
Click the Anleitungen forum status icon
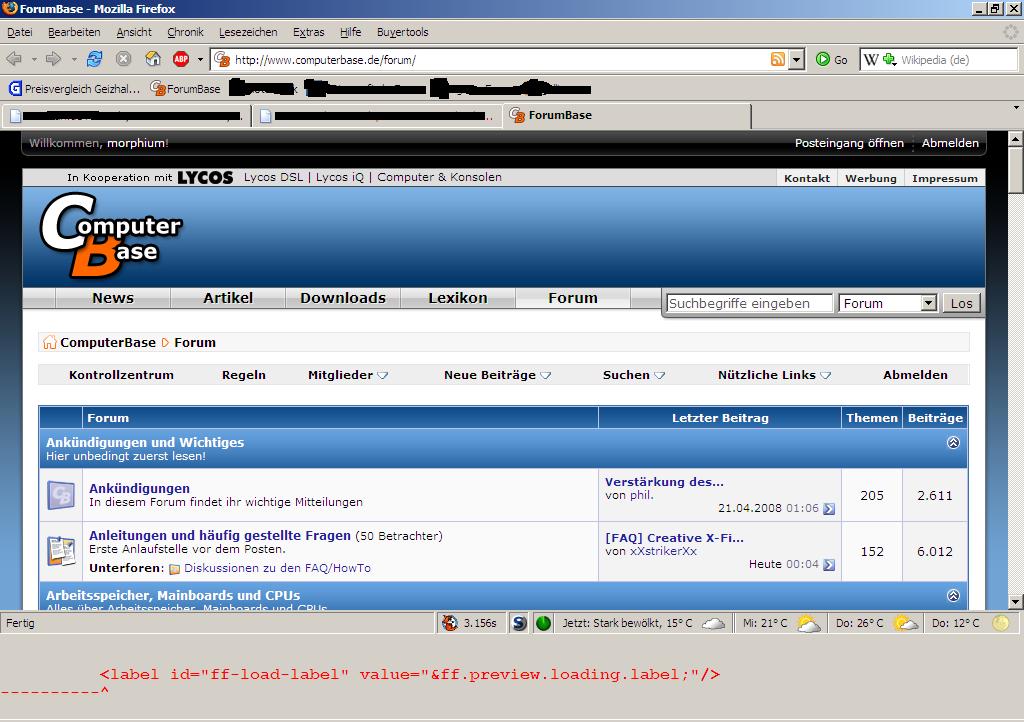(61, 551)
